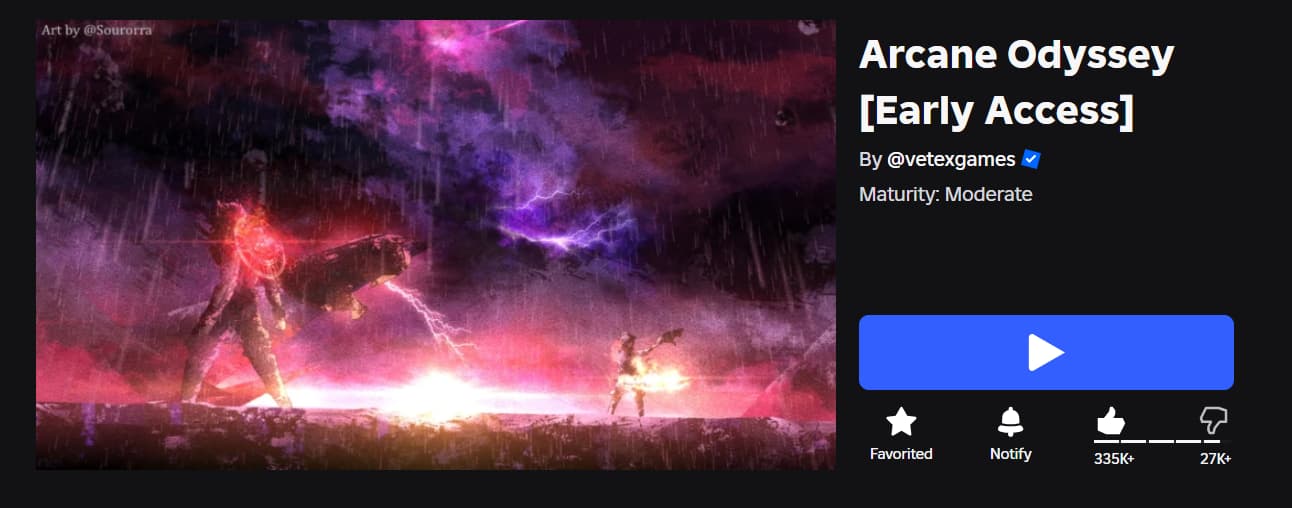Like the game with thumbs up icon

[1110, 421]
